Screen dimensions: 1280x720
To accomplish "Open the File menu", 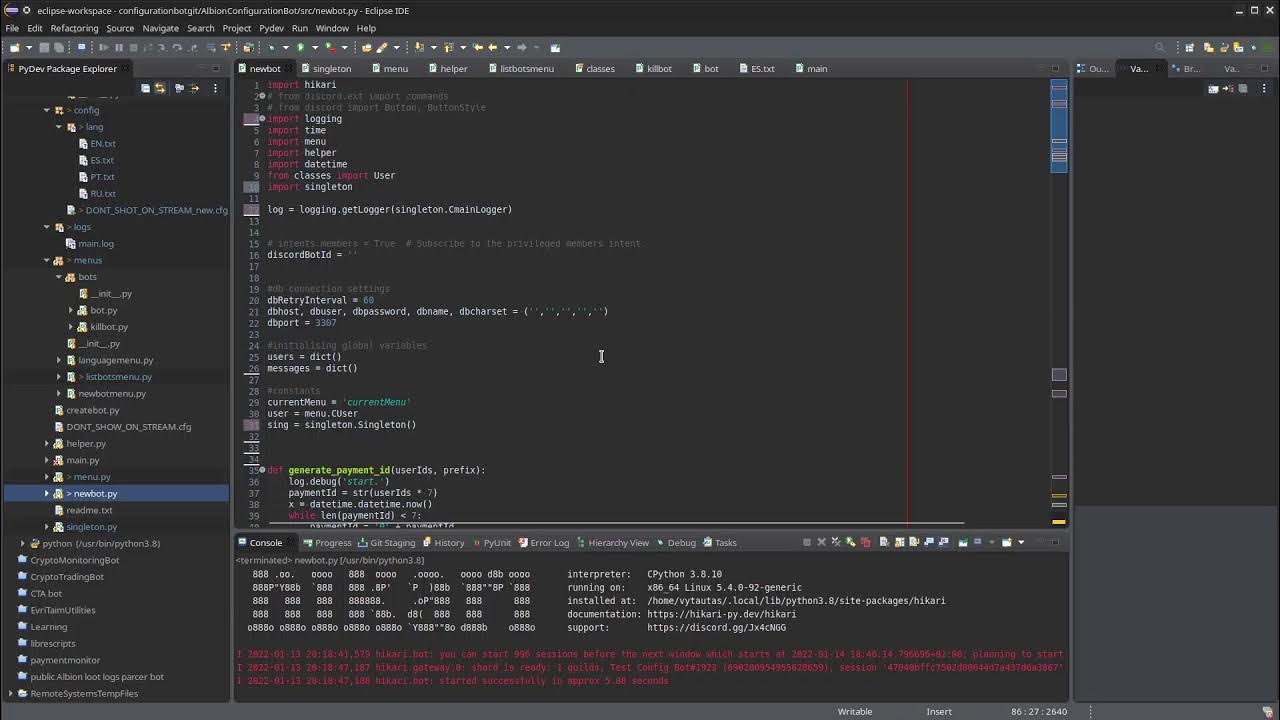I will [x=12, y=28].
